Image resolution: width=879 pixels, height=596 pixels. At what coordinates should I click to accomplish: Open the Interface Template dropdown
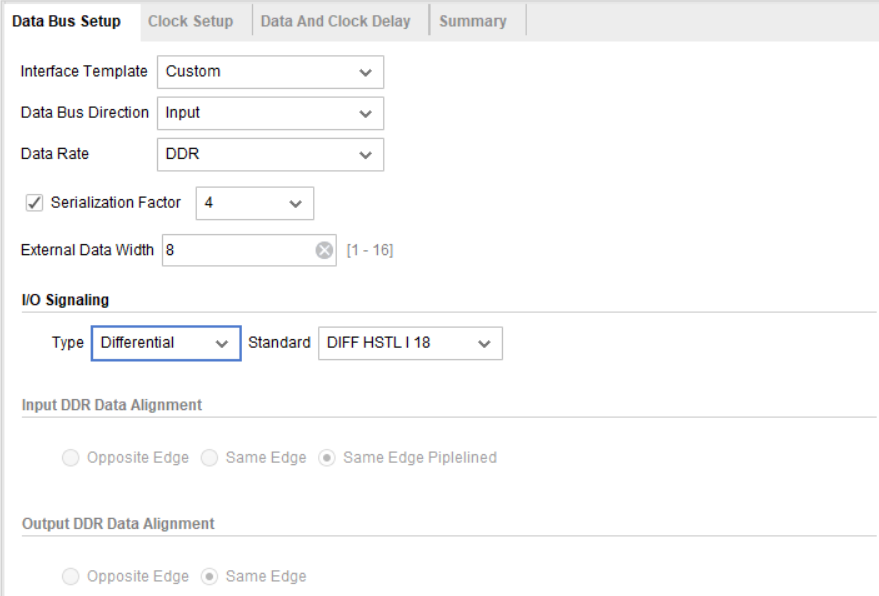tap(270, 72)
